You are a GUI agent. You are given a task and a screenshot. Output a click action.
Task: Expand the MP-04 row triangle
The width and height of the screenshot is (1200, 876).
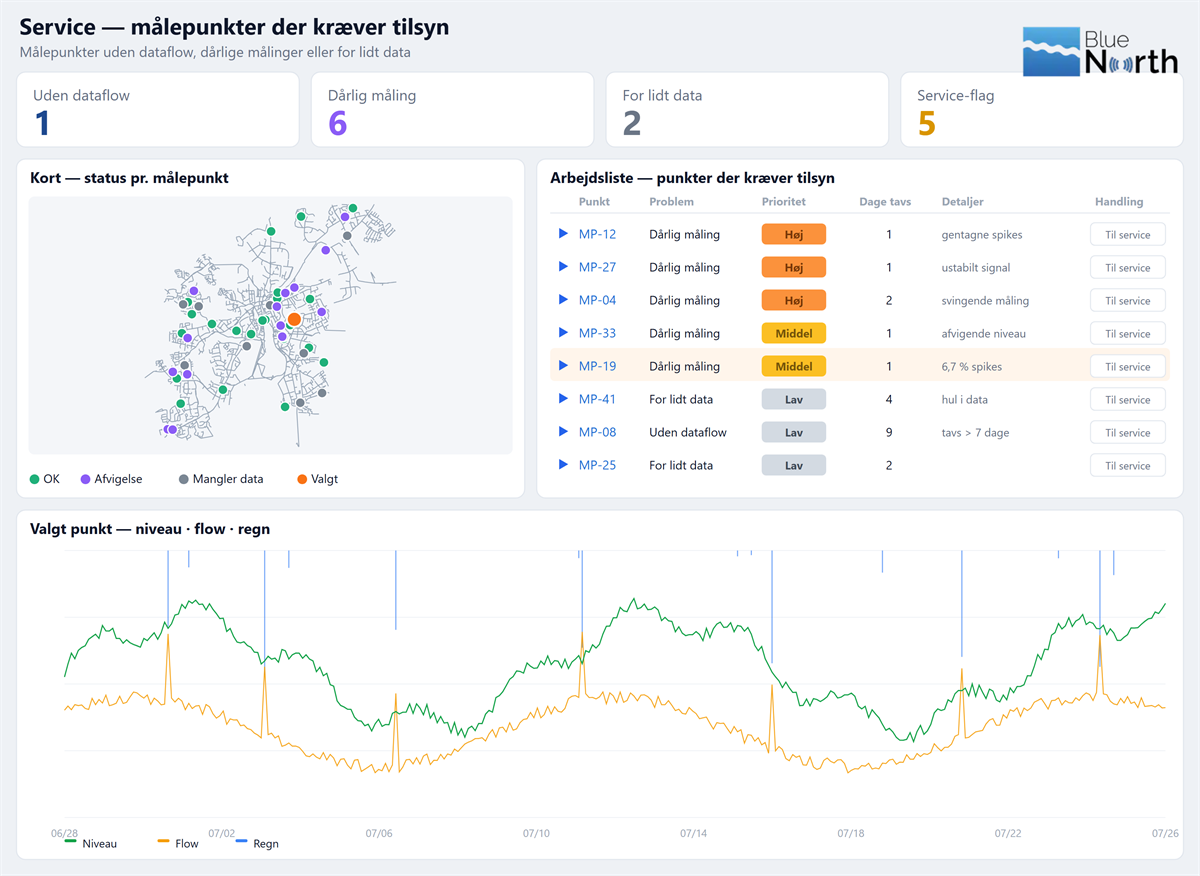tap(563, 301)
